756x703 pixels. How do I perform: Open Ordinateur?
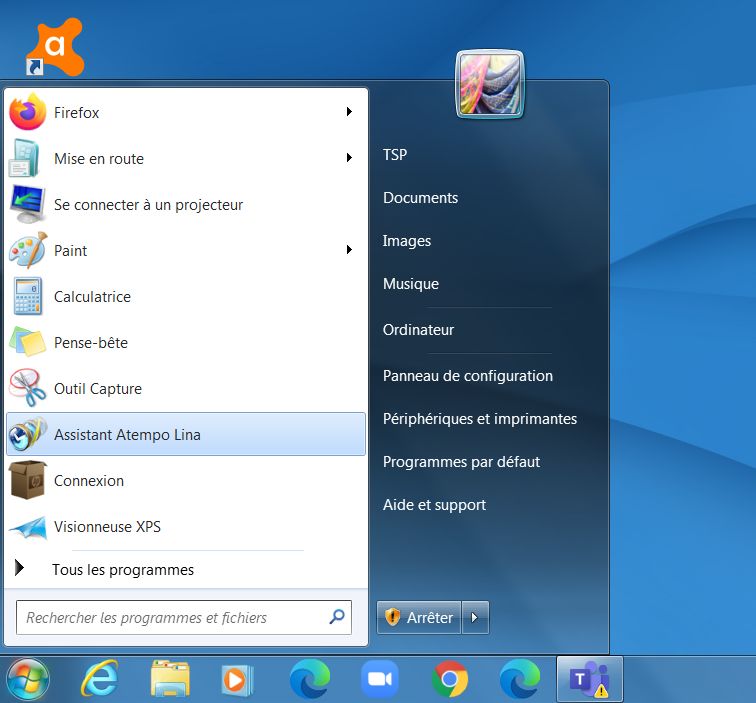[418, 330]
